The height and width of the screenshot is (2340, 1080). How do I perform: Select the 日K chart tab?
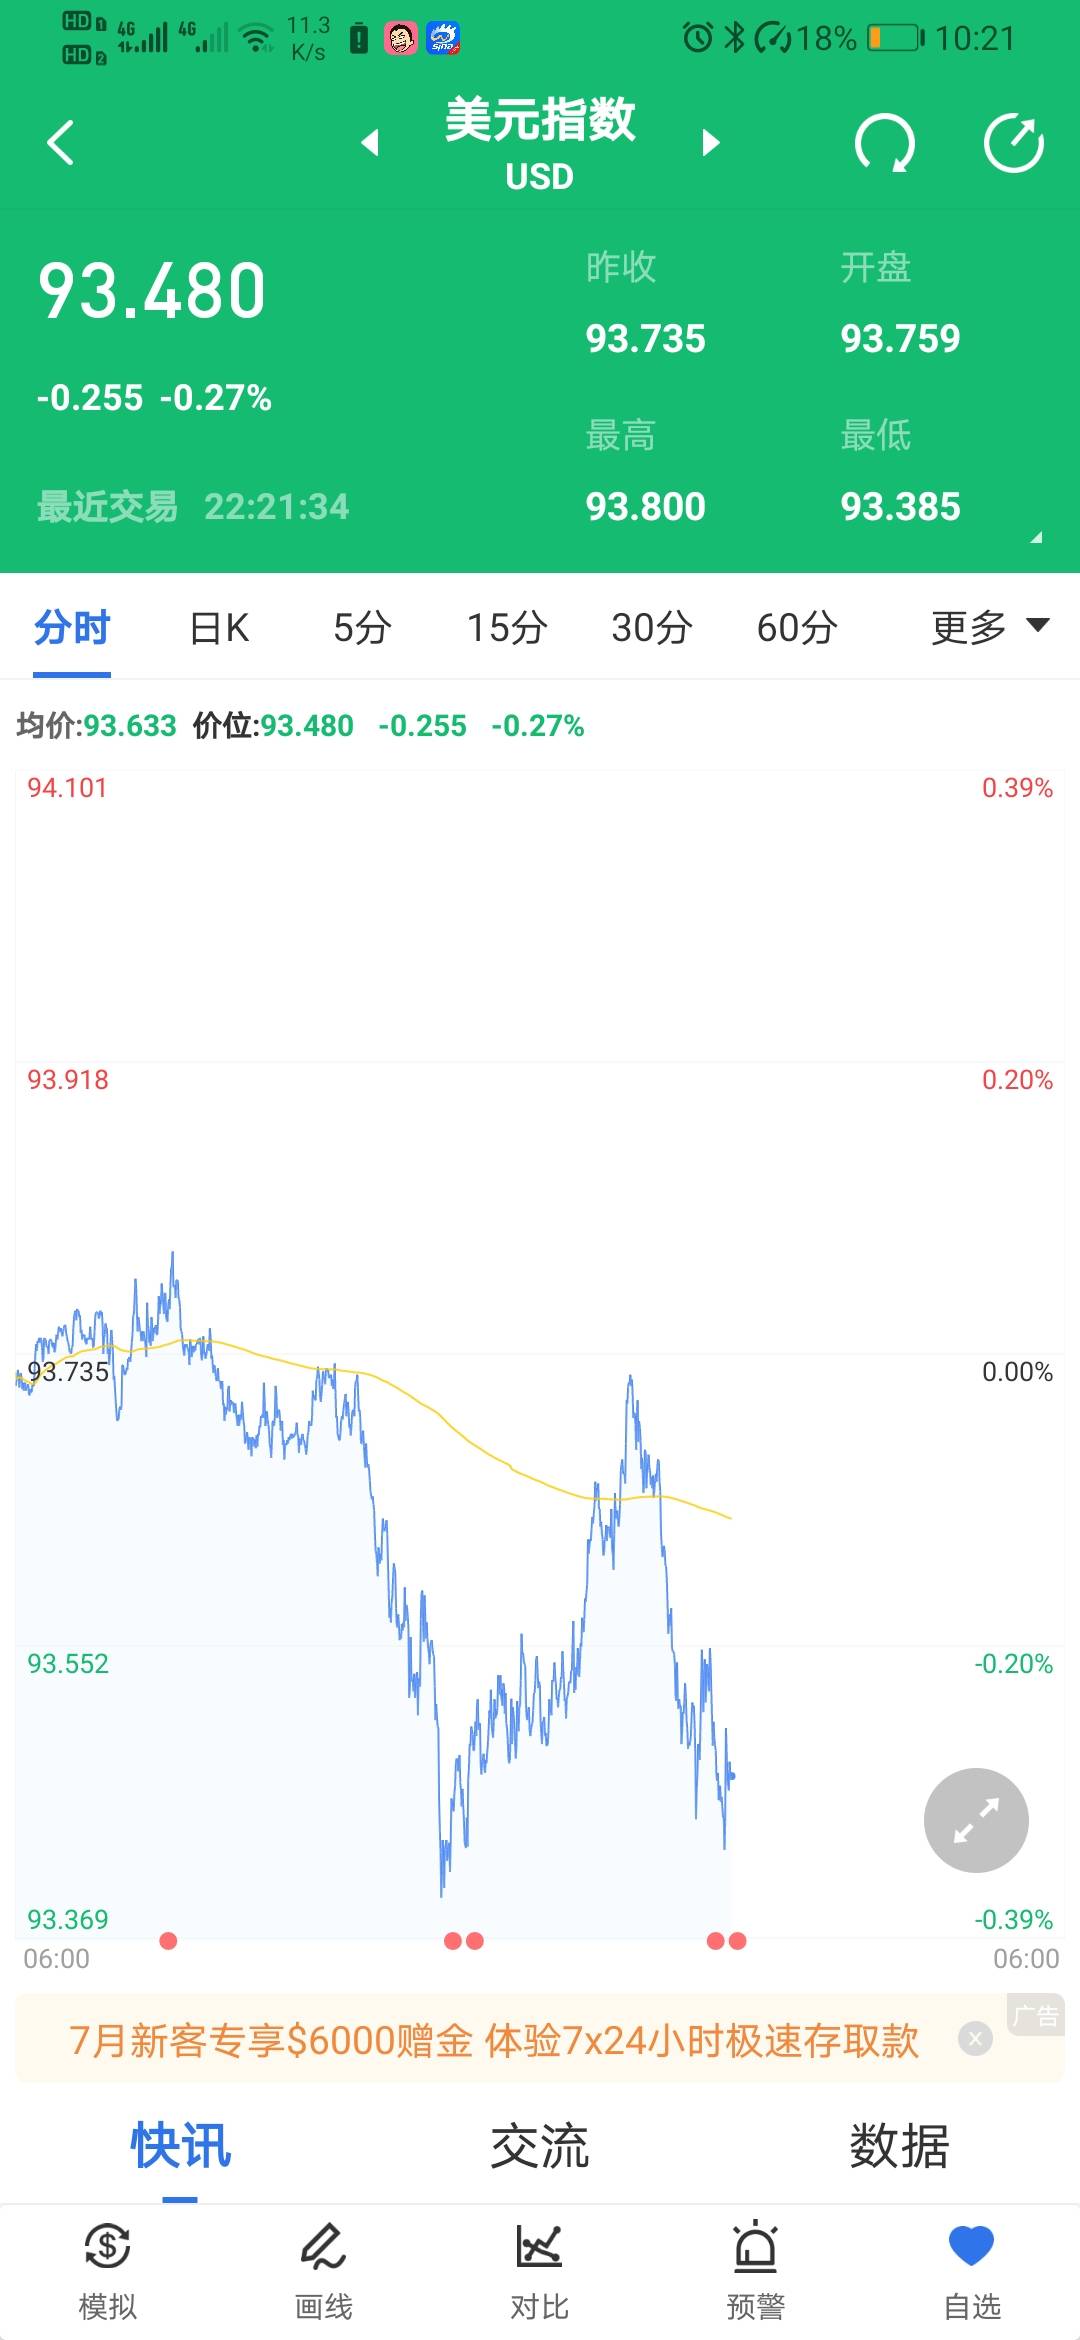point(219,628)
